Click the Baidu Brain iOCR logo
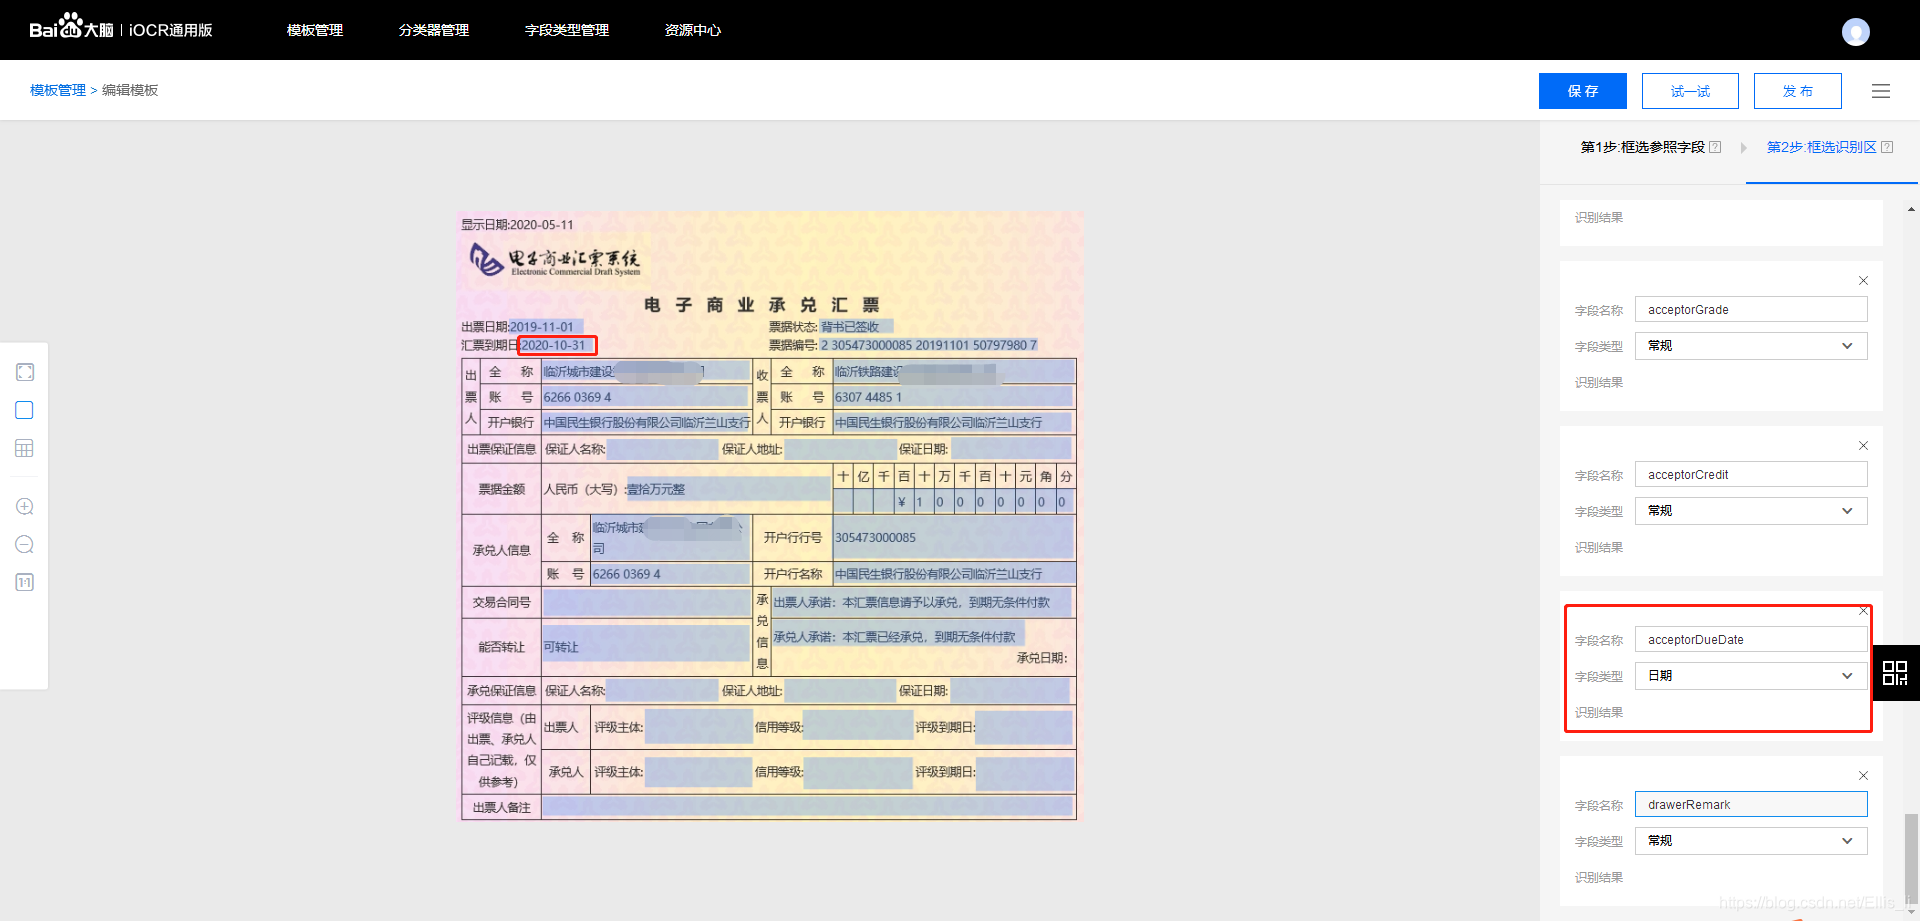Image resolution: width=1920 pixels, height=921 pixels. tap(121, 29)
